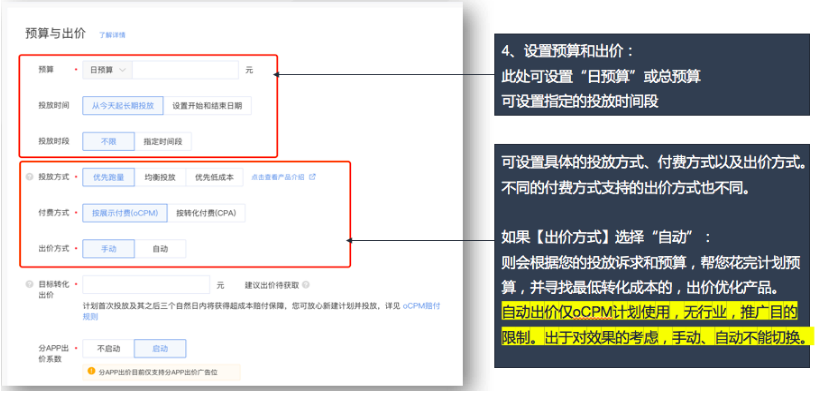Image resolution: width=816 pixels, height=395 pixels.
Task: Click help icon beside 投放方式
Action: 30,177
